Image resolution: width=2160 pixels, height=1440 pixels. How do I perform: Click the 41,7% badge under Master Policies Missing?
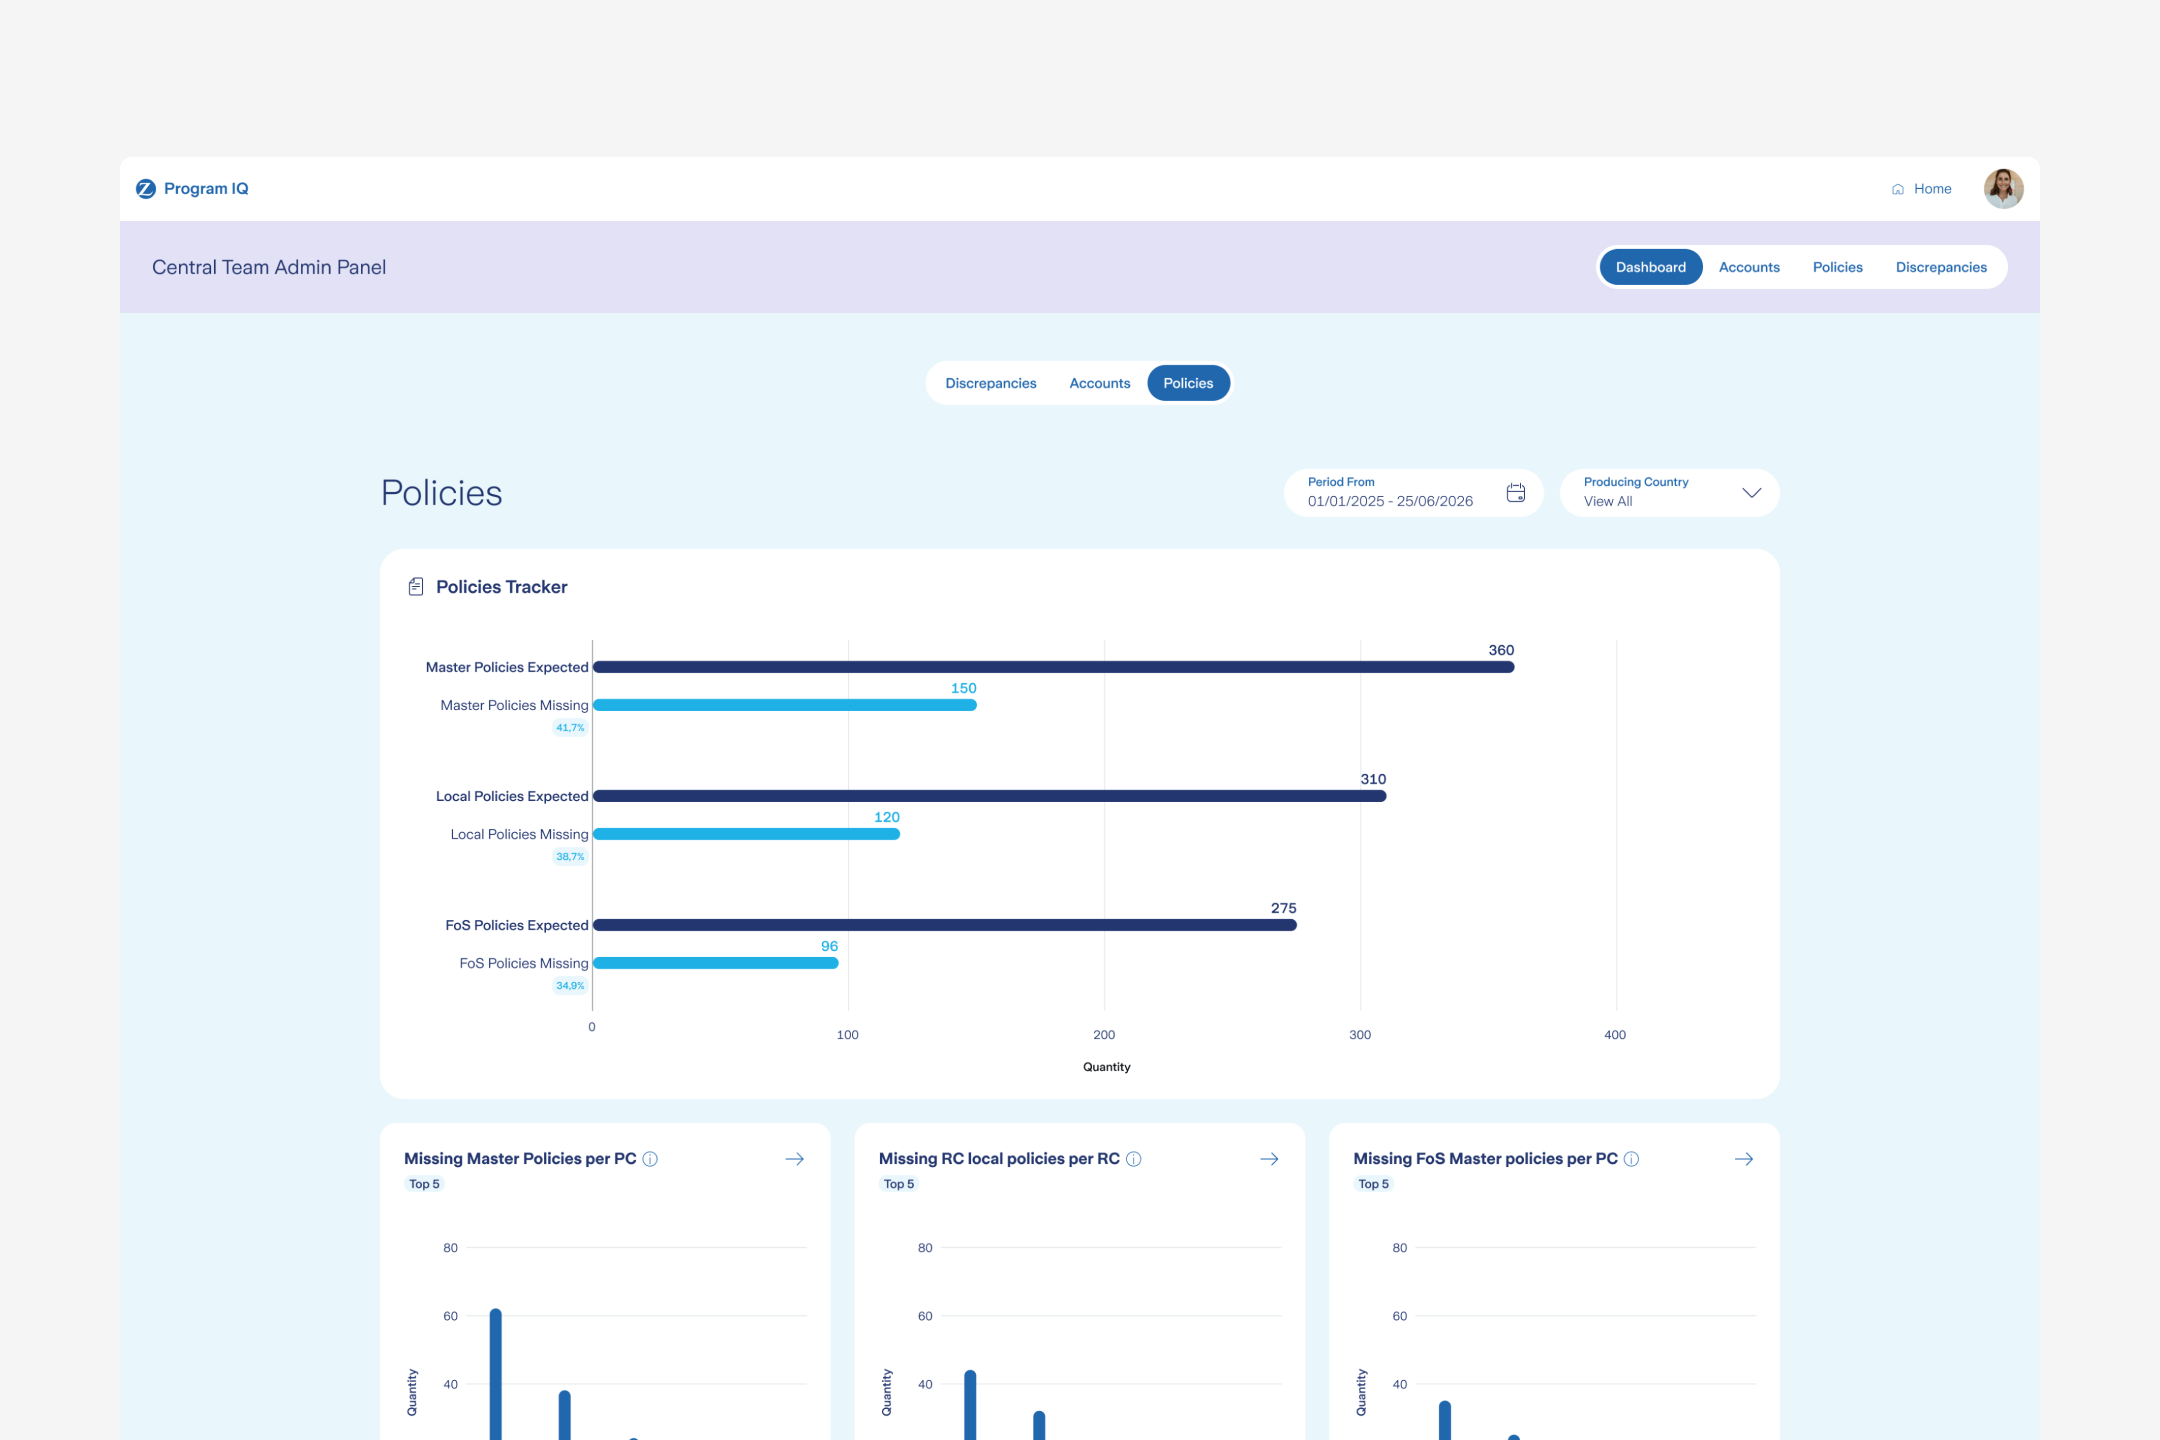(x=570, y=728)
